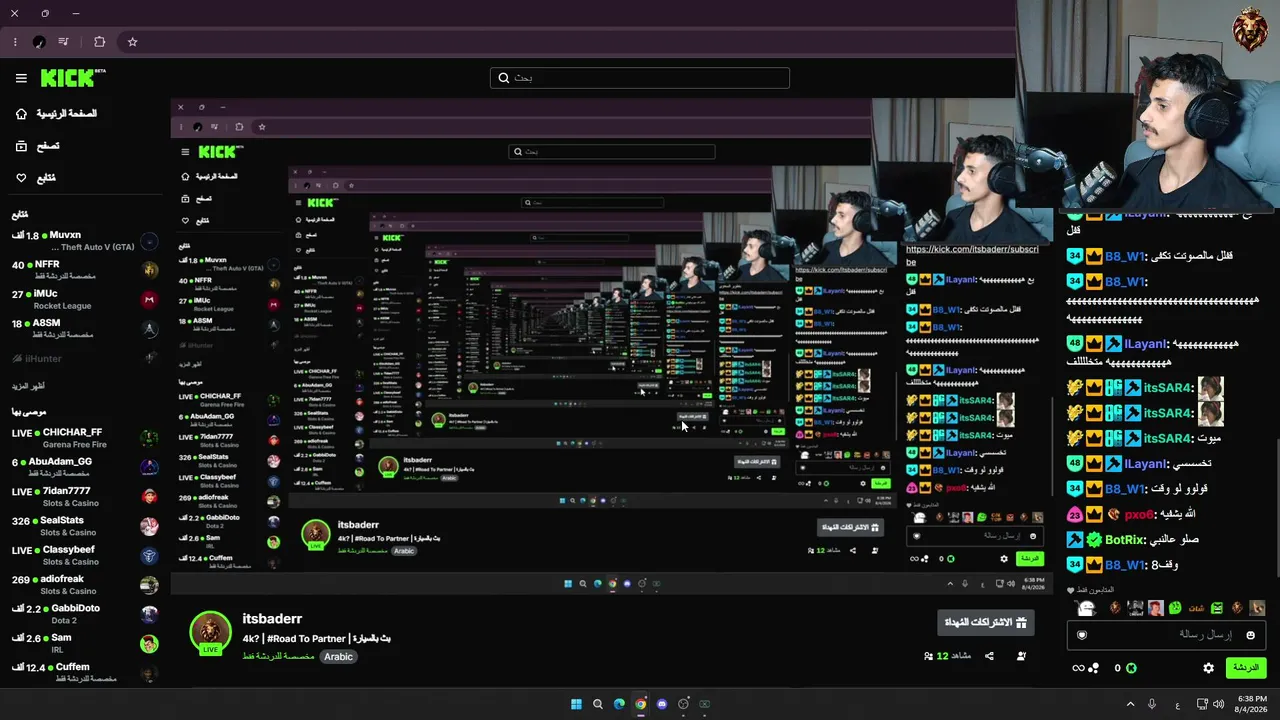Open the متابع following heart item
This screenshot has height=720, width=1280.
pyautogui.click(x=35, y=178)
